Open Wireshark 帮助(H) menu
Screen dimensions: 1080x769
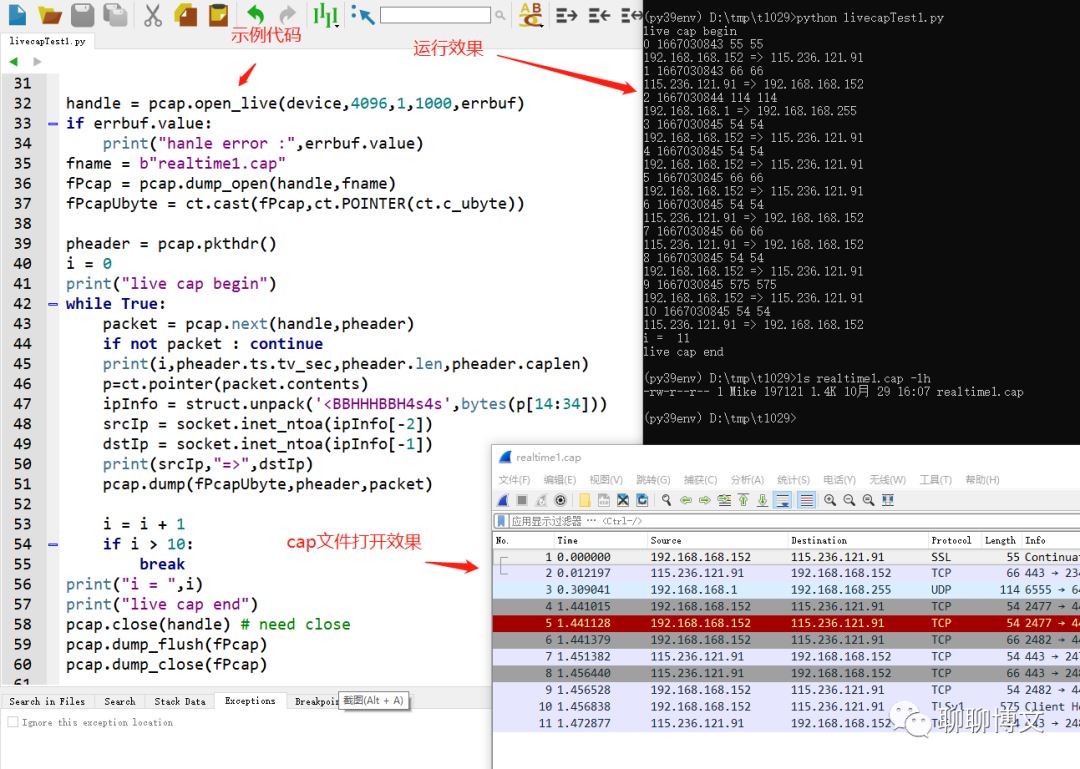pos(982,480)
